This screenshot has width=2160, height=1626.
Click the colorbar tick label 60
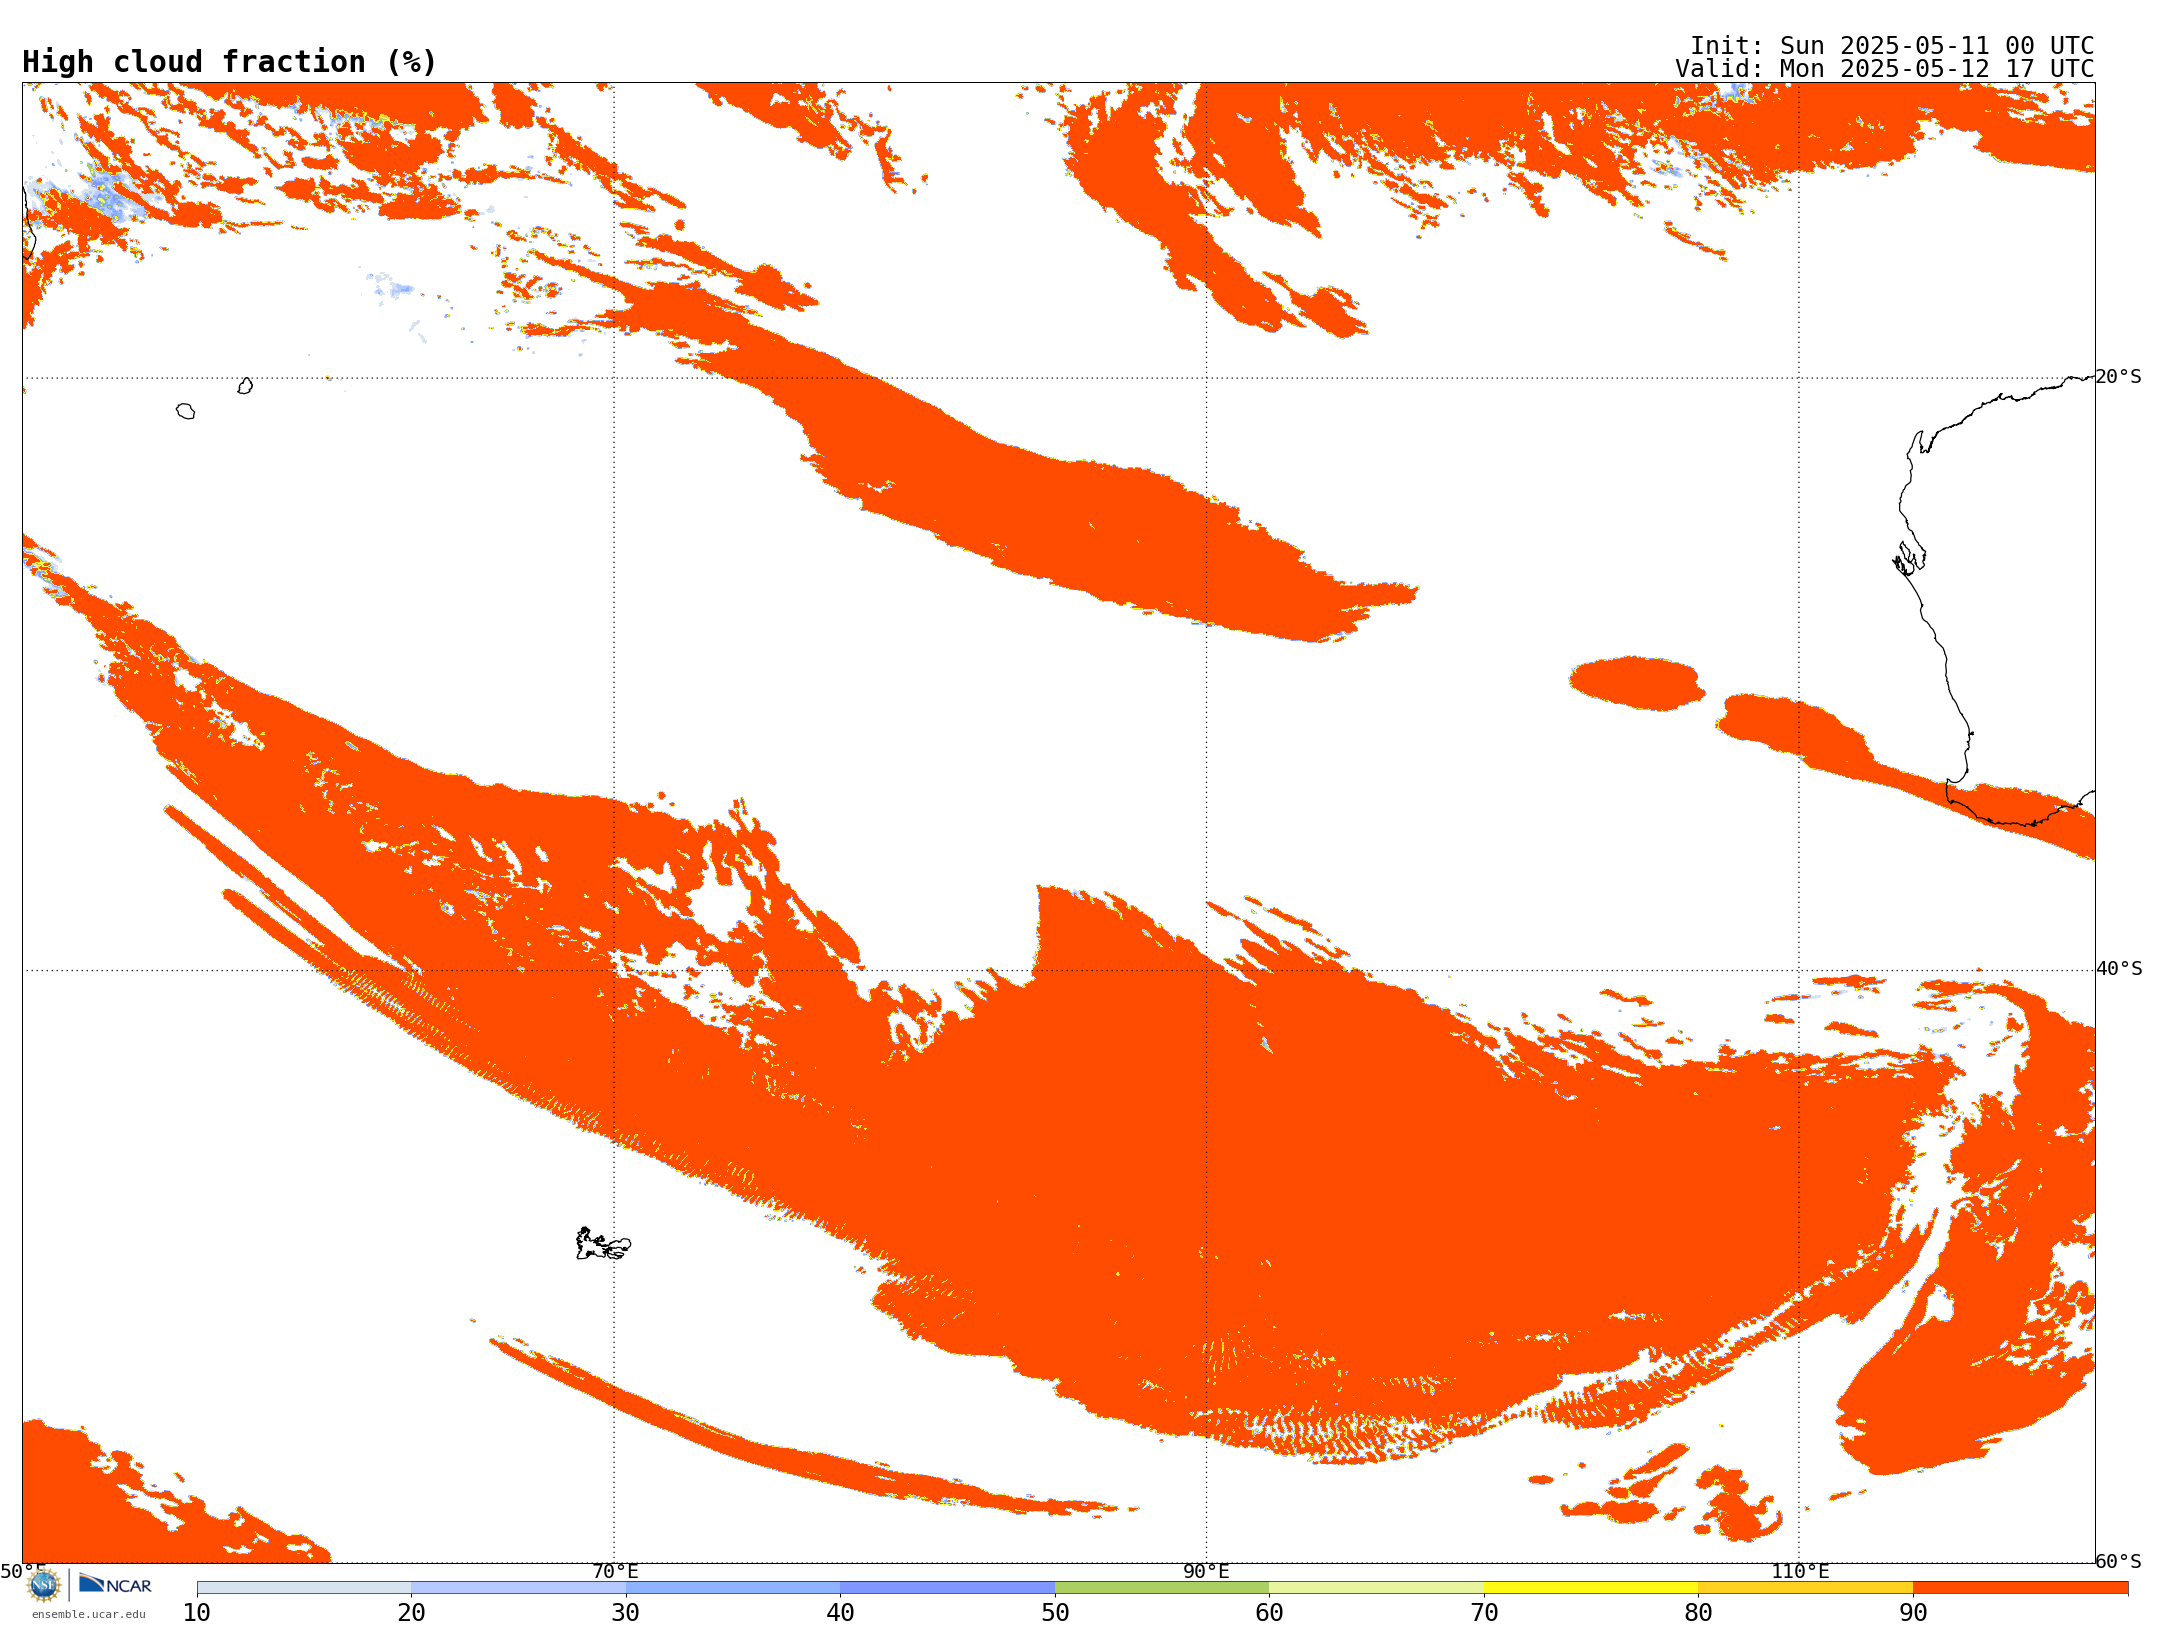(x=1269, y=1613)
